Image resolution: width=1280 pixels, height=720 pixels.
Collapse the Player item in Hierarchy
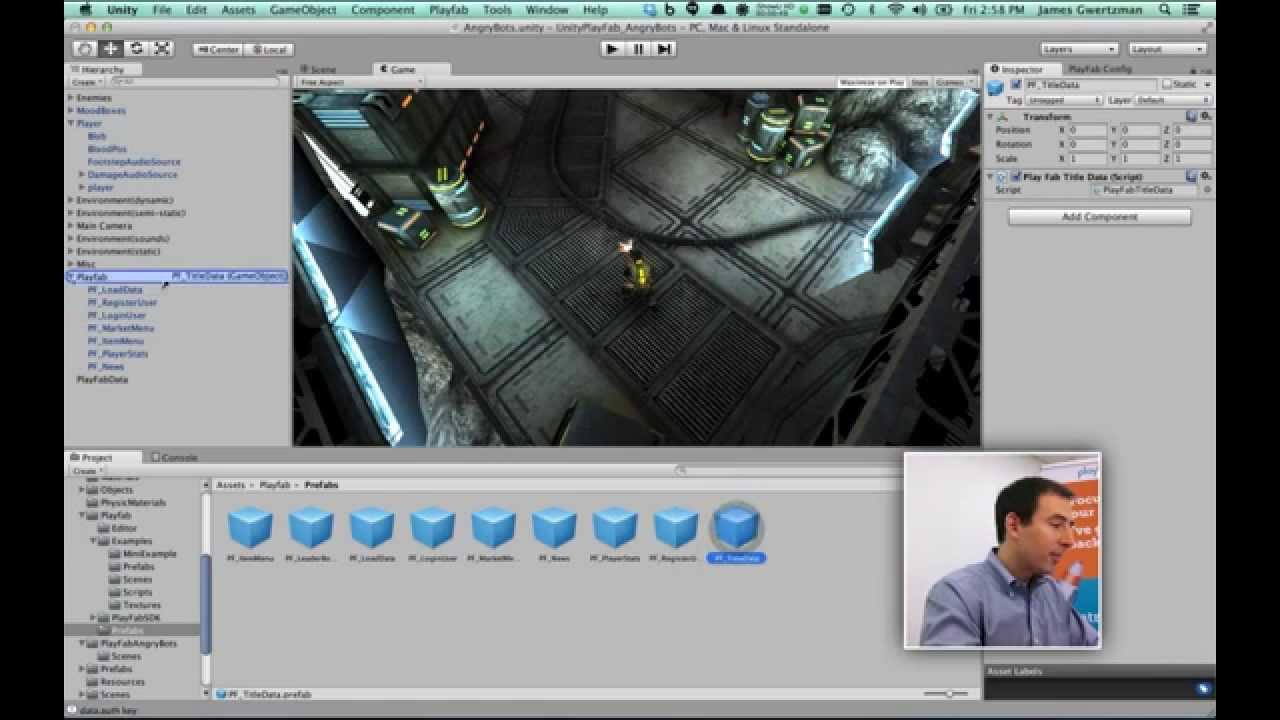point(71,123)
